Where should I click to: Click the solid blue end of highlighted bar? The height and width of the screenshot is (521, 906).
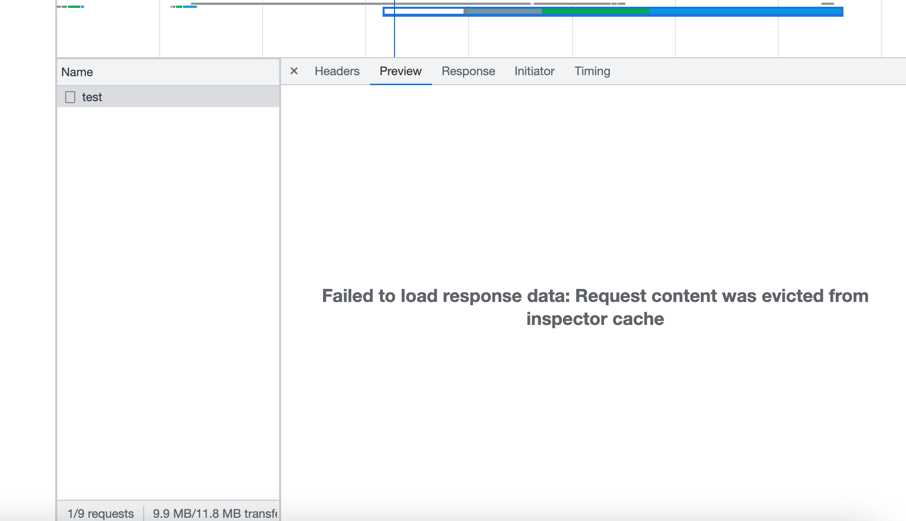tap(745, 12)
